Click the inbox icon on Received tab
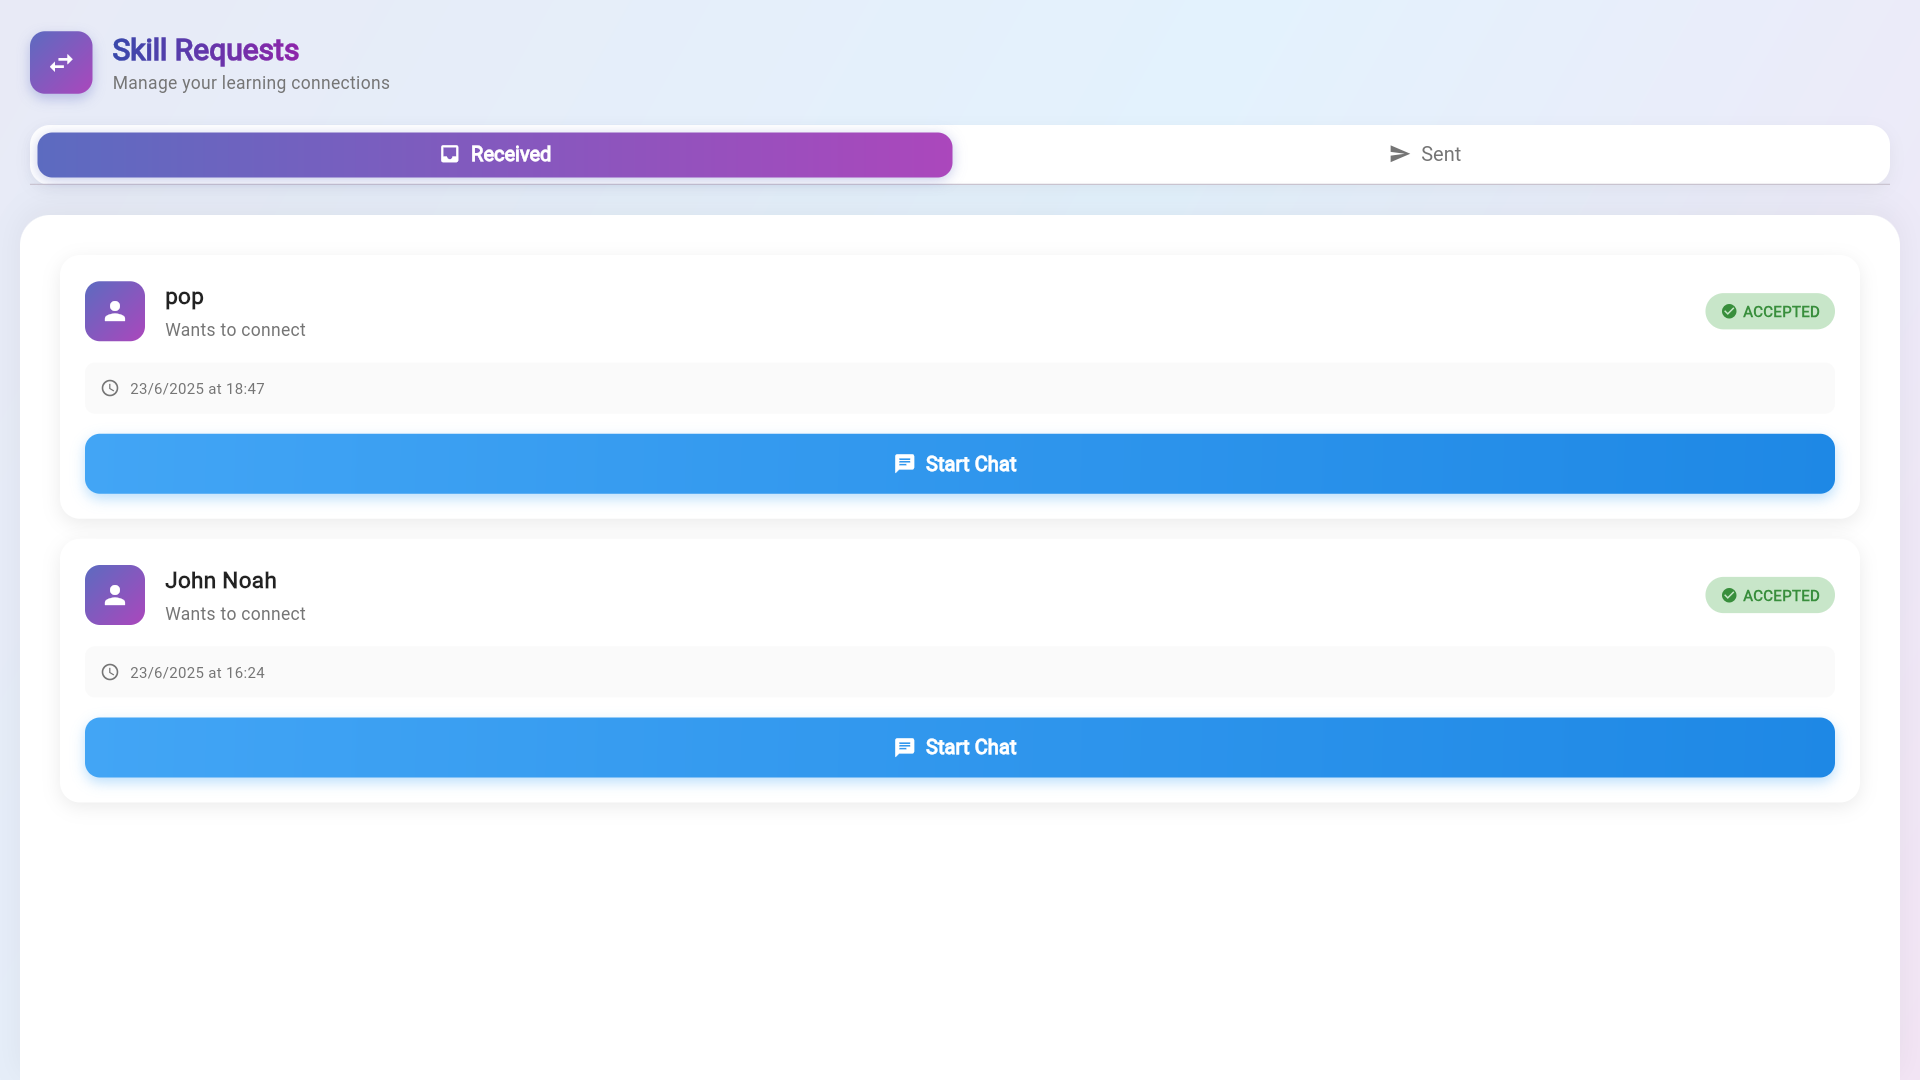This screenshot has height=1080, width=1920. pos(450,154)
